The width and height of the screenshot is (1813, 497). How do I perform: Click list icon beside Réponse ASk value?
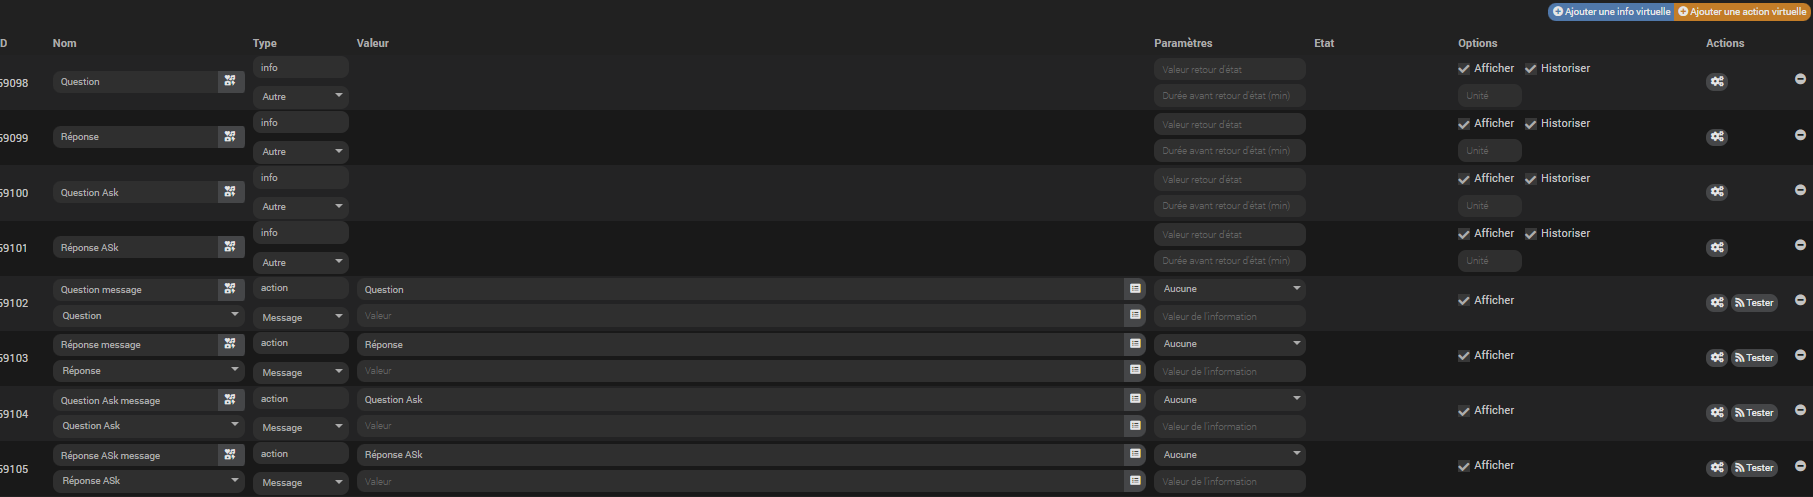click(x=1135, y=454)
